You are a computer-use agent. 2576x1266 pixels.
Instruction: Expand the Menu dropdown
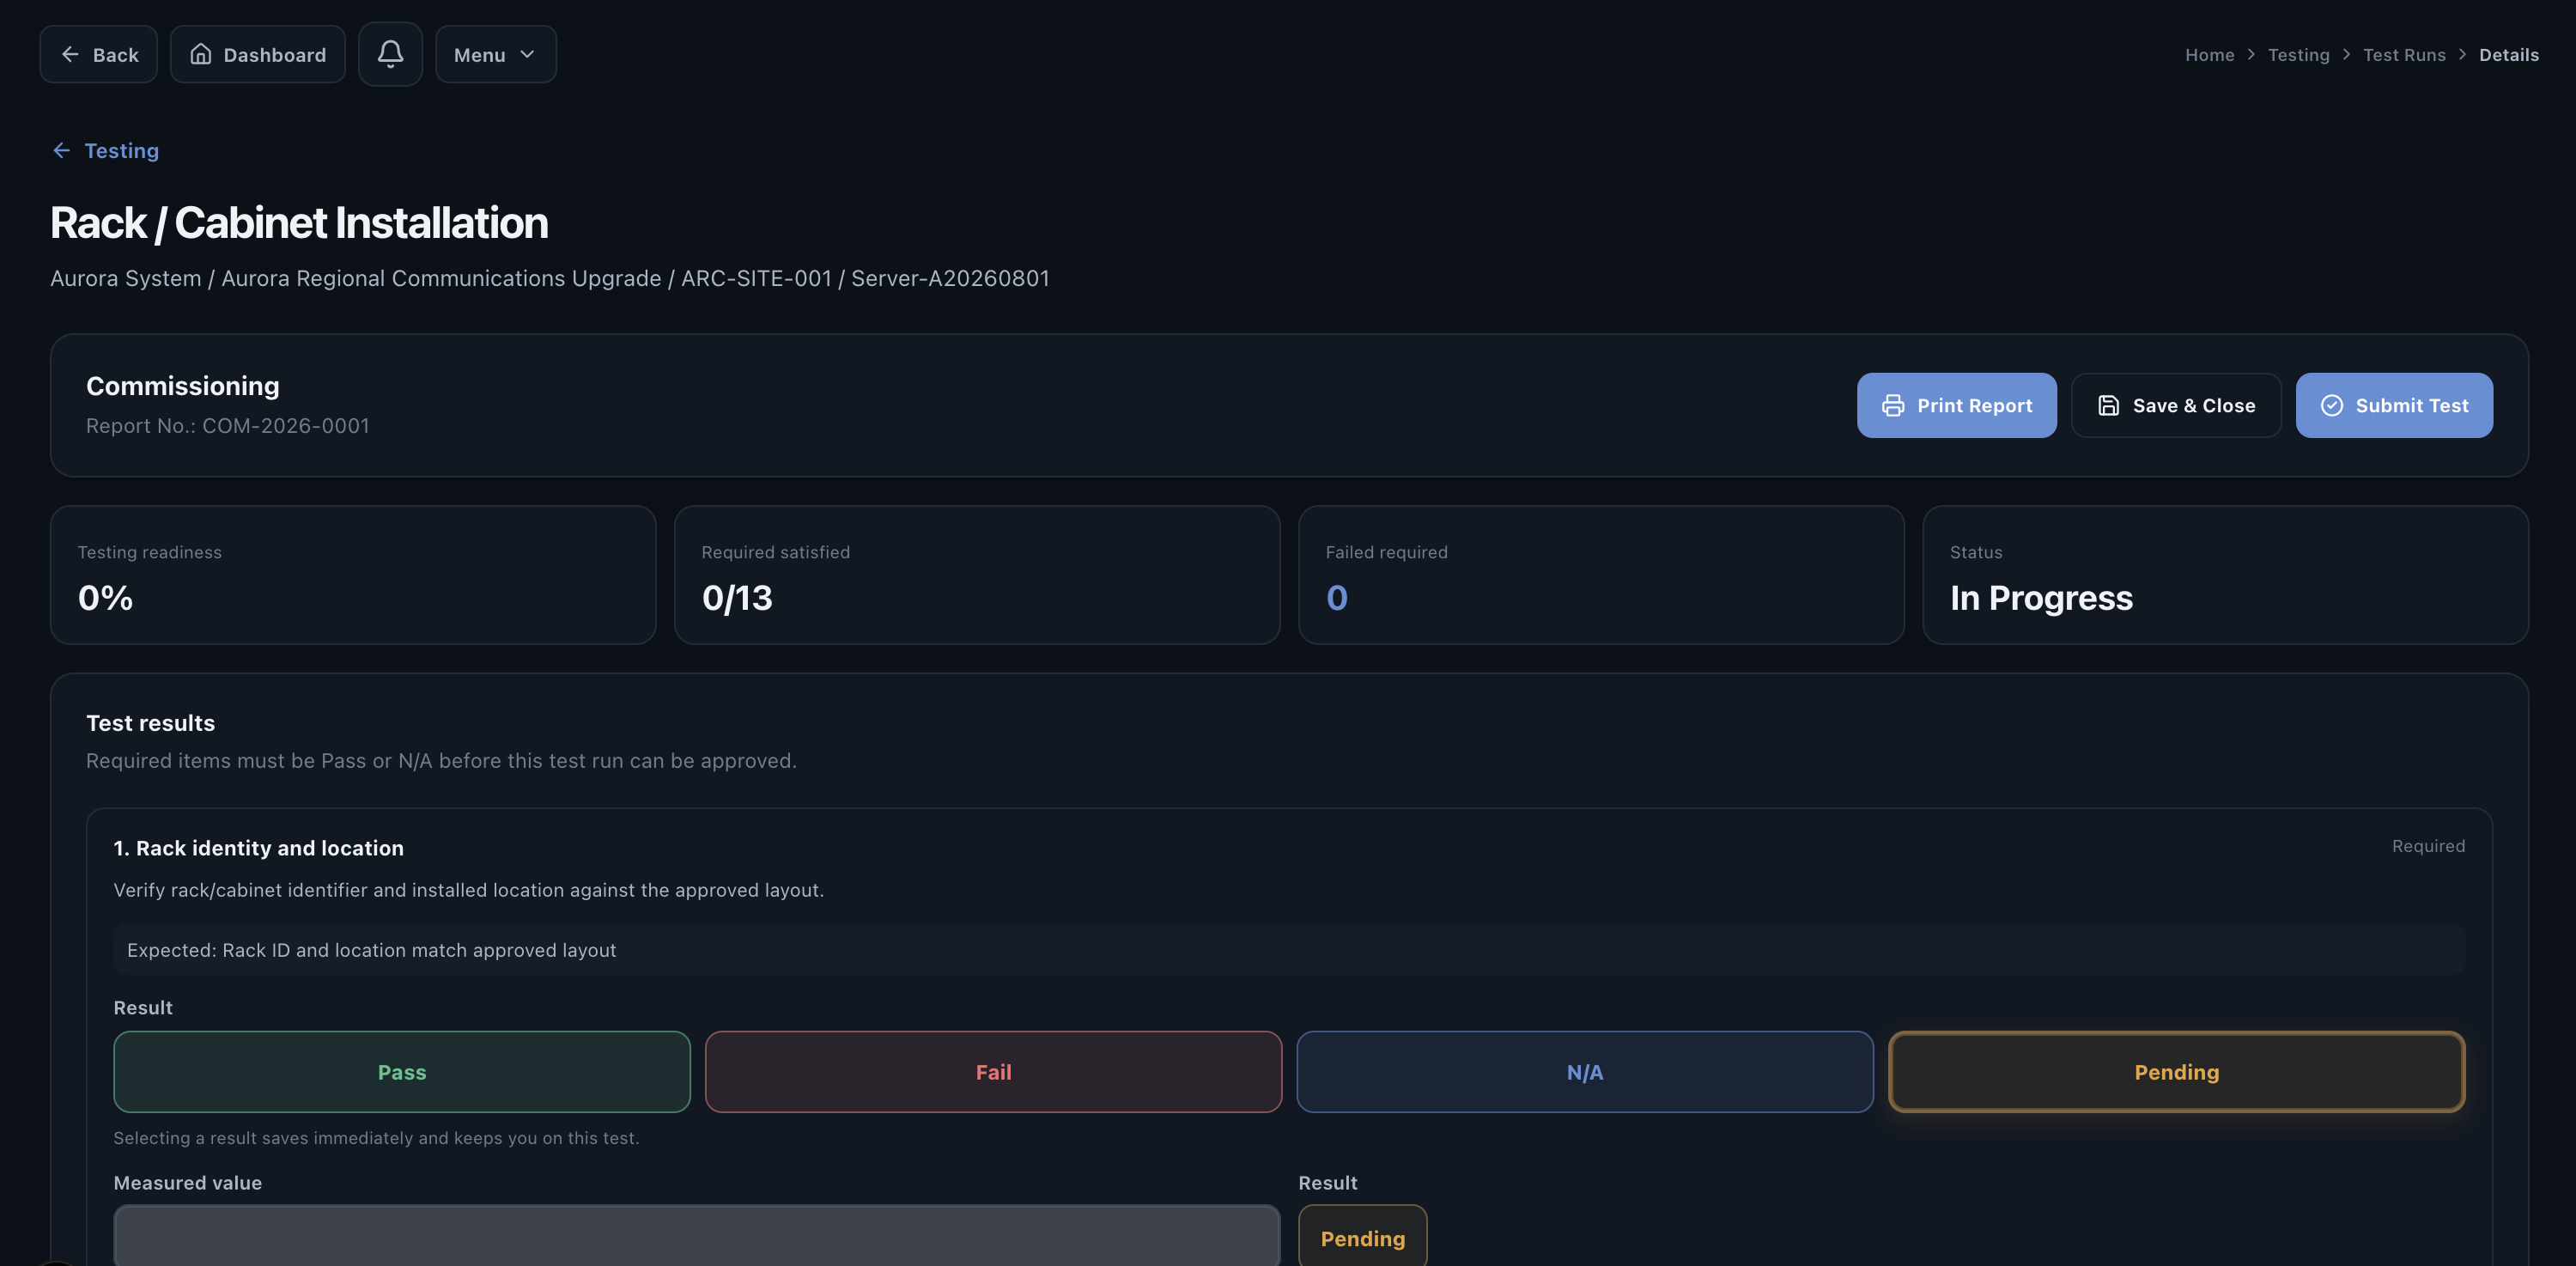pyautogui.click(x=495, y=54)
